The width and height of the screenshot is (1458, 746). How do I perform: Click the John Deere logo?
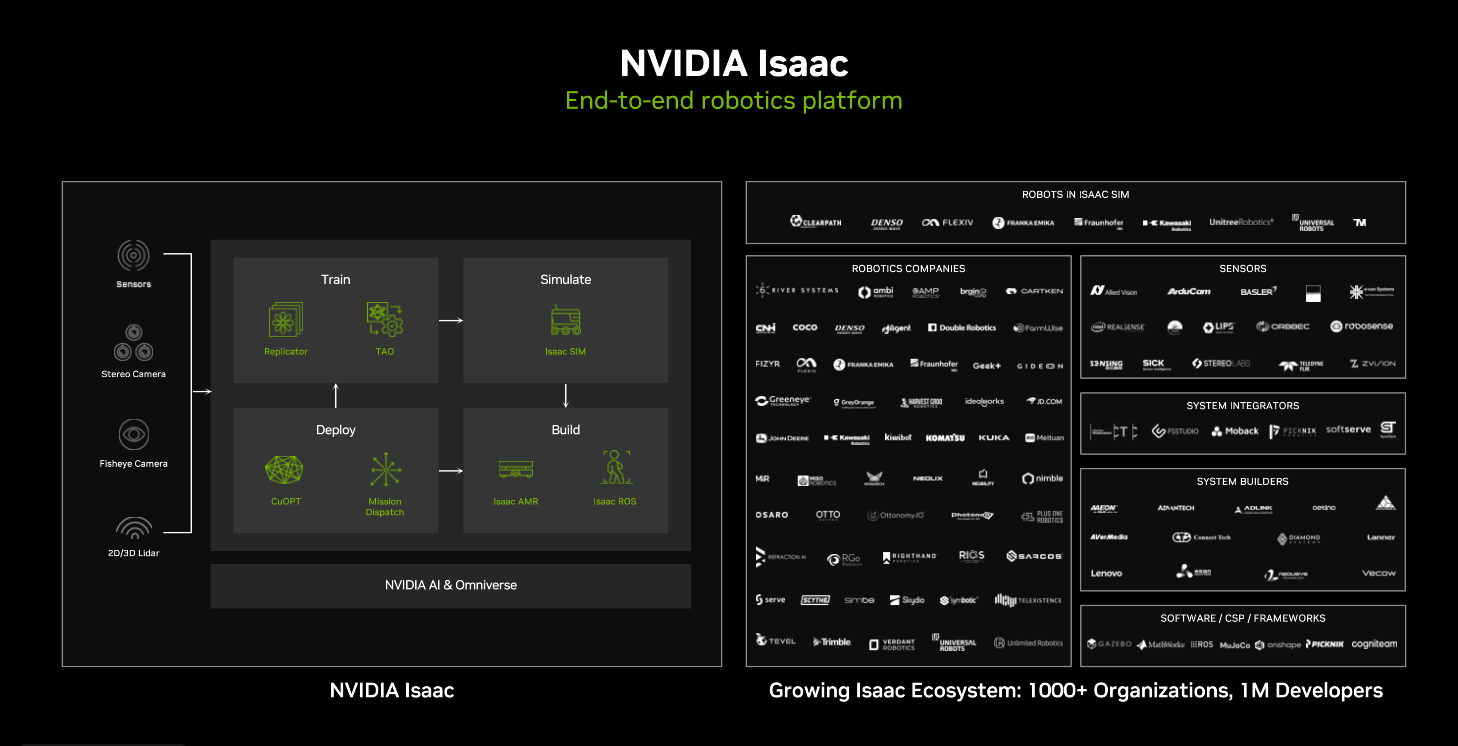[x=782, y=438]
